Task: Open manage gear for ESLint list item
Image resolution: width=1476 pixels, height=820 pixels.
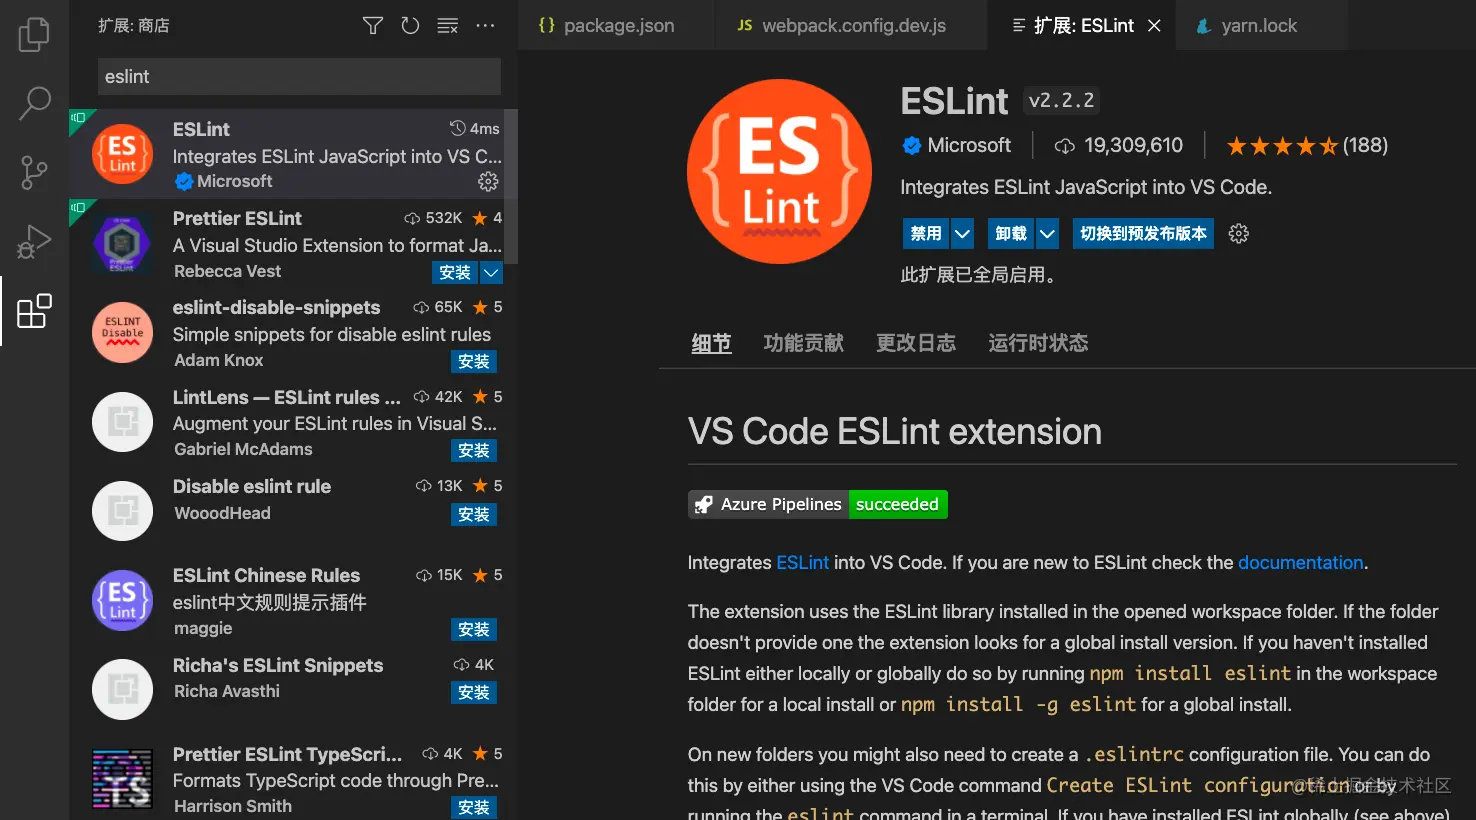Action: click(x=488, y=181)
